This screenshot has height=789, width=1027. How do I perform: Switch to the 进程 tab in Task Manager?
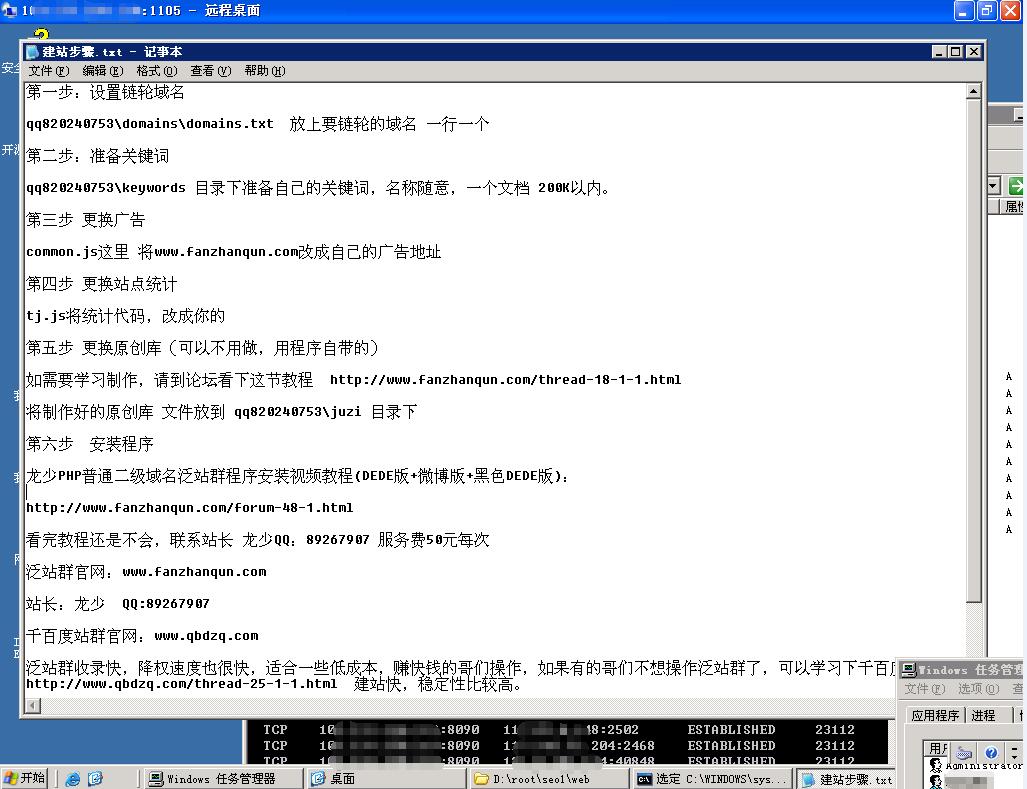[983, 716]
